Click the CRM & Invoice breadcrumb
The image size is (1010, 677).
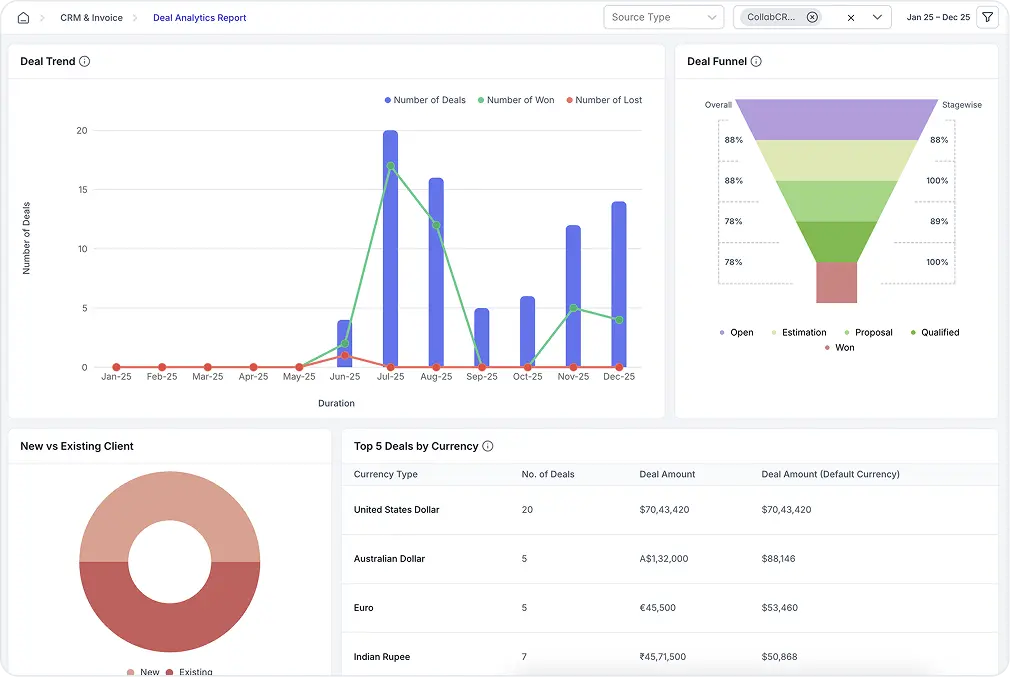89,17
